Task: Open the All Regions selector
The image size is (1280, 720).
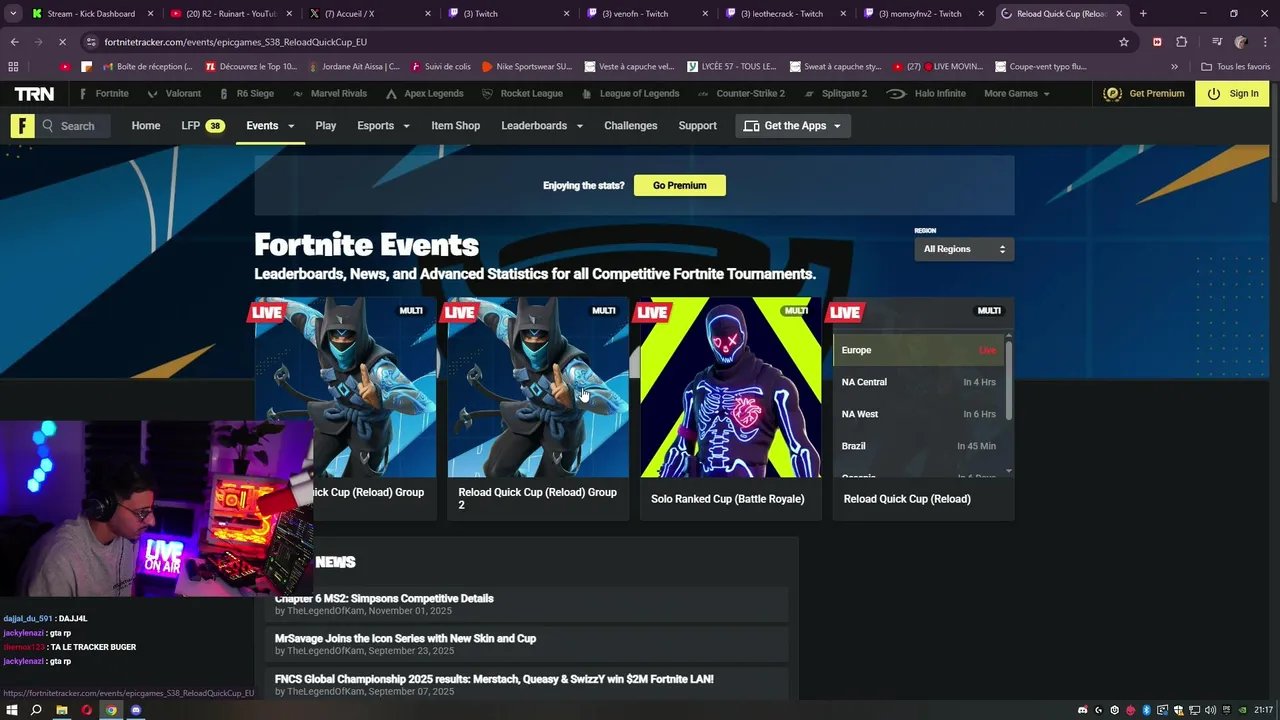Action: click(964, 249)
